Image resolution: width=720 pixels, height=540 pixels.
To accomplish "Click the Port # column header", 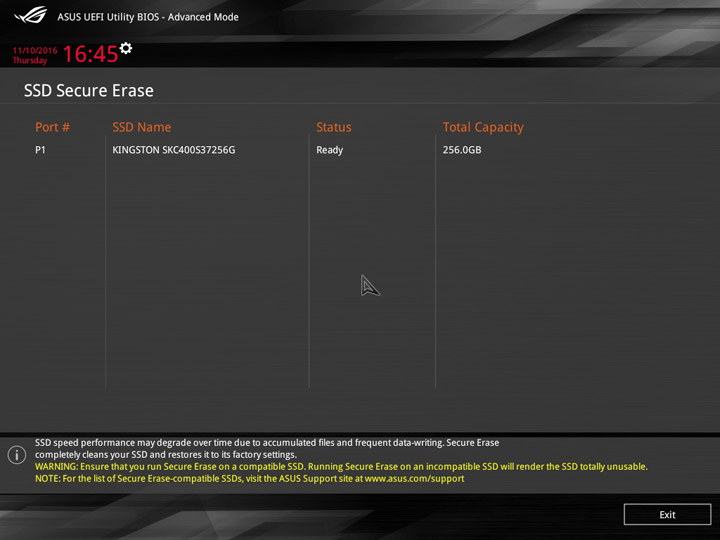I will (52, 127).
